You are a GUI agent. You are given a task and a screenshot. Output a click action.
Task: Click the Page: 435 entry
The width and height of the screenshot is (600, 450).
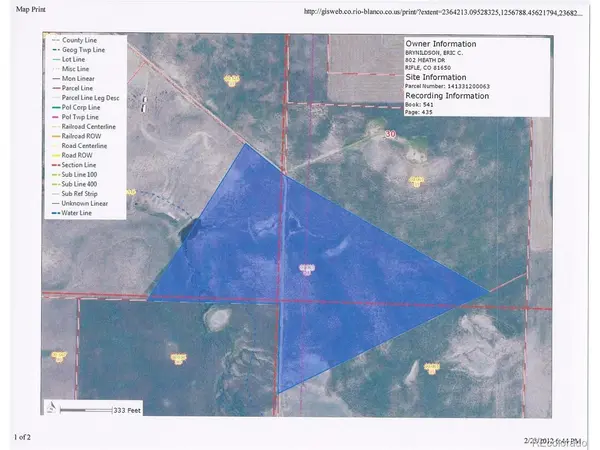coord(419,112)
